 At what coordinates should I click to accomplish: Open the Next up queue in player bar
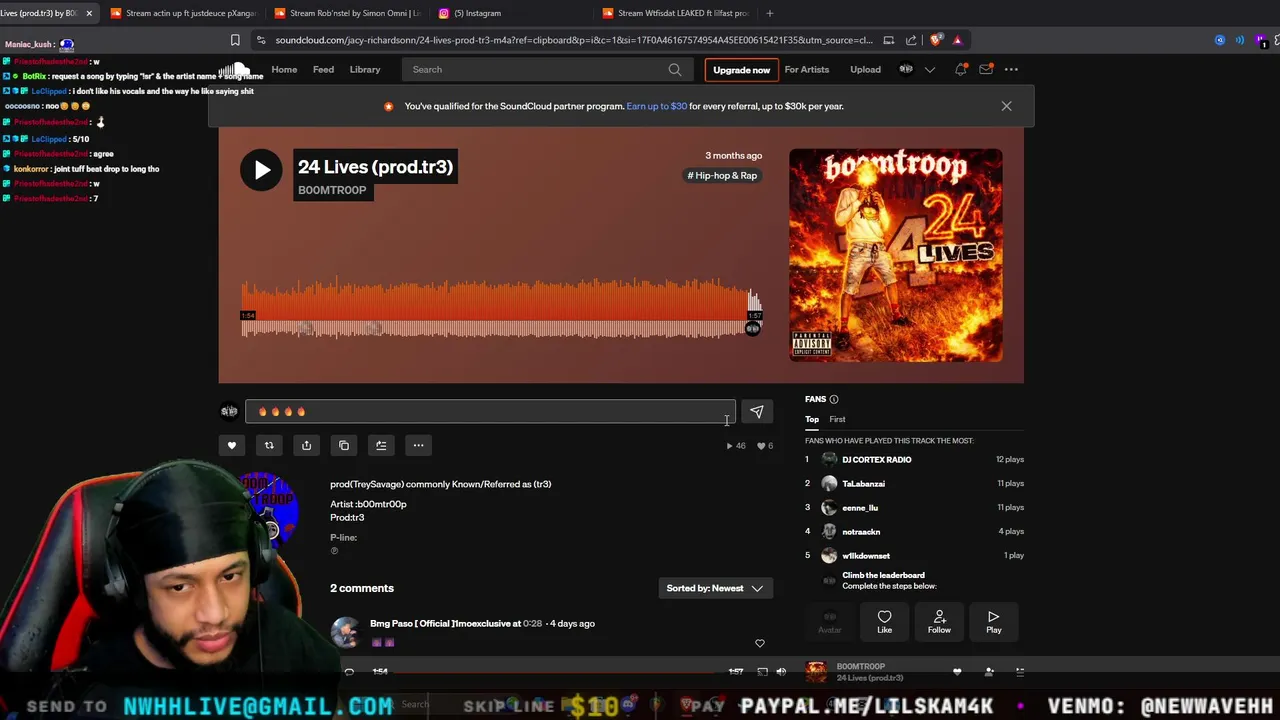(x=1020, y=672)
